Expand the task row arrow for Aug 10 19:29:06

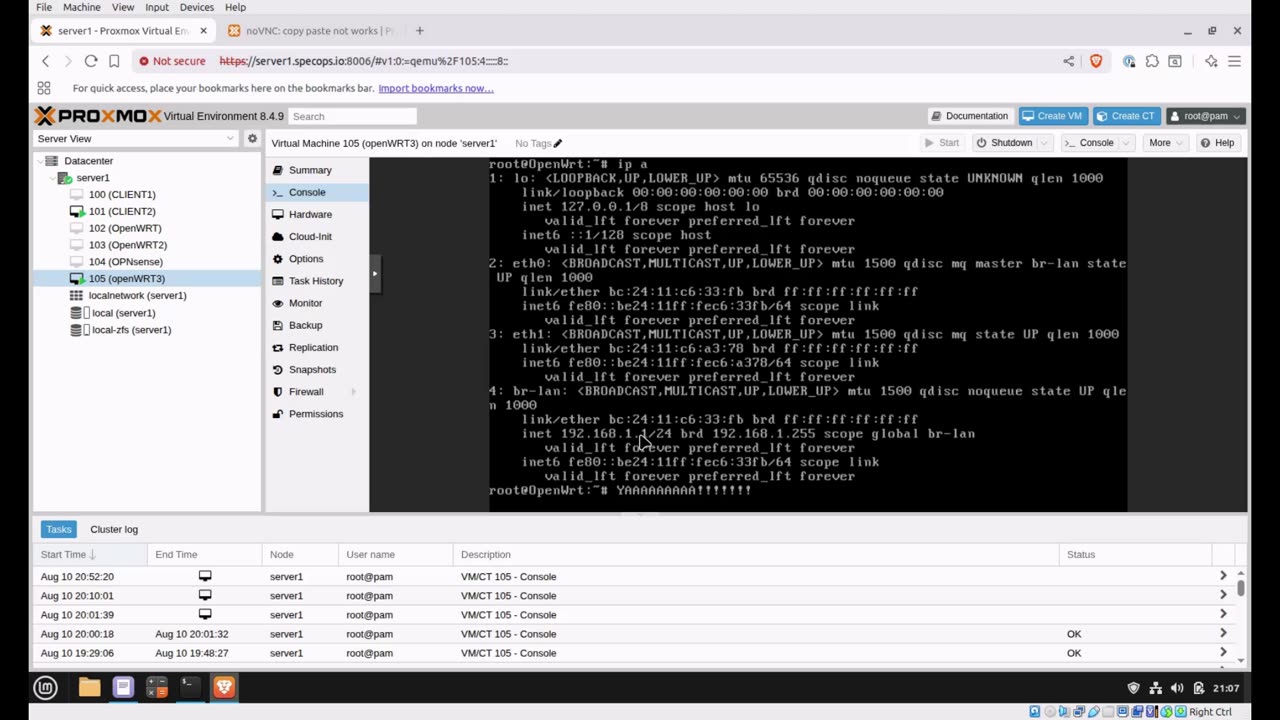(1223, 653)
